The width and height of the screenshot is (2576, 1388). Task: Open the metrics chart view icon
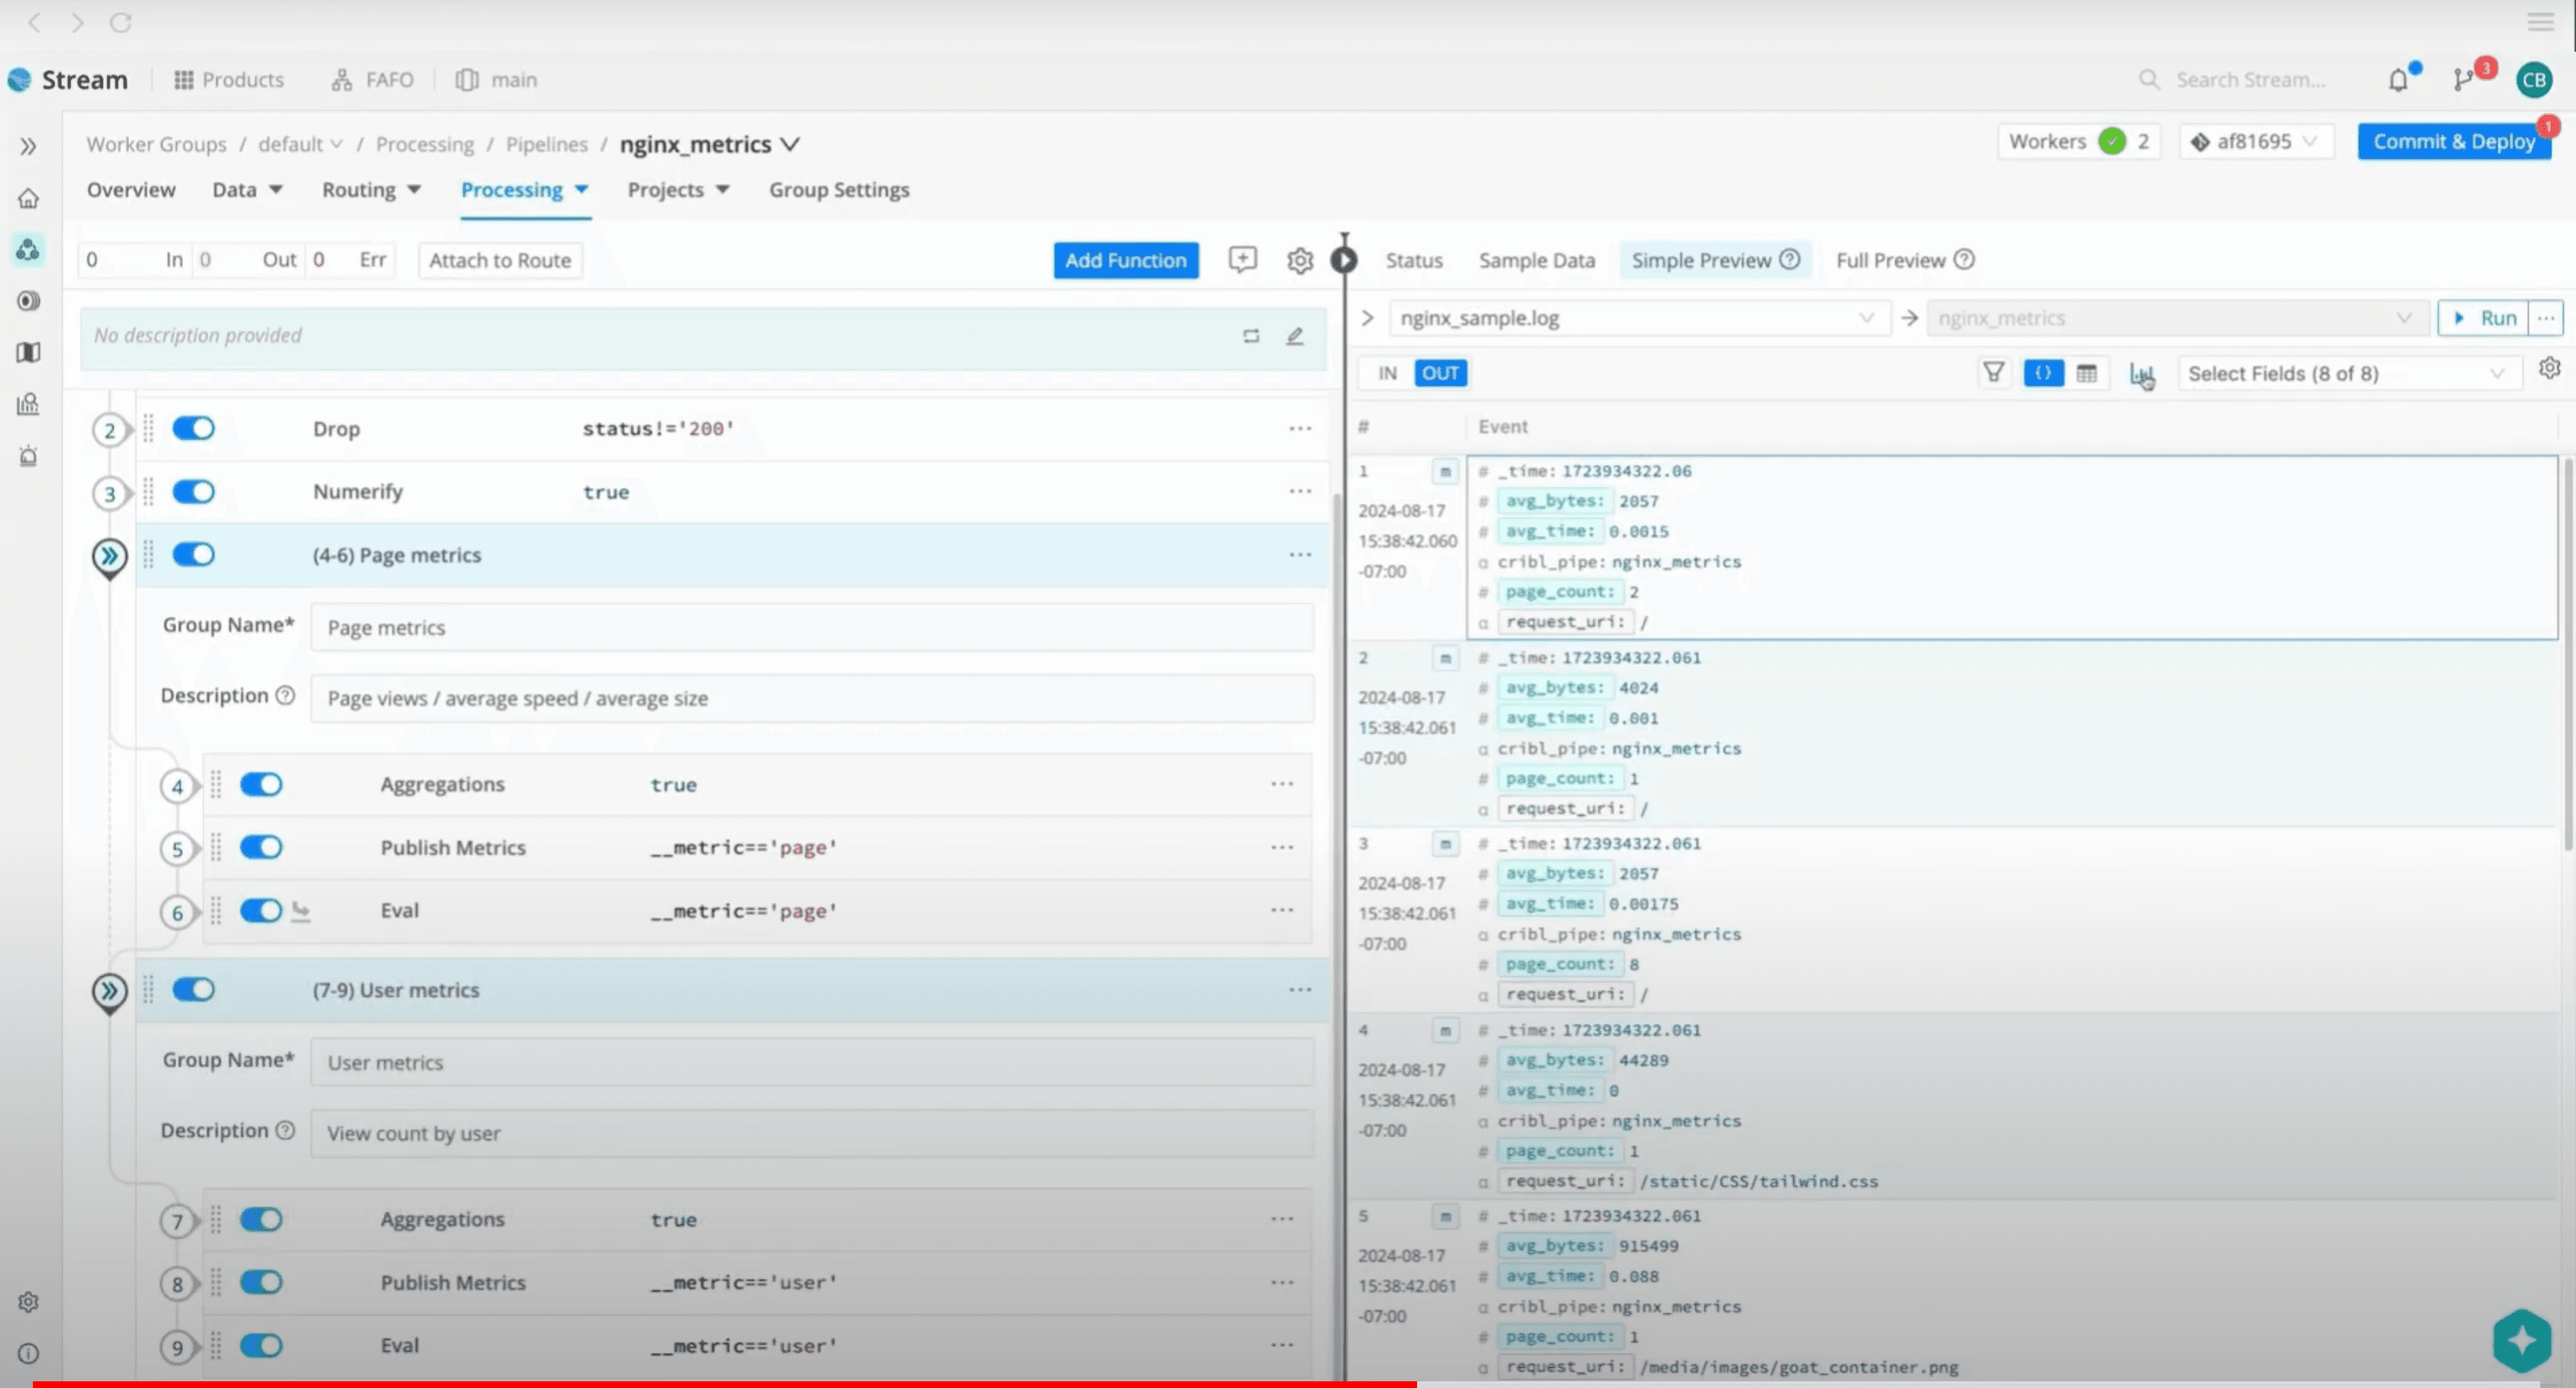tap(2140, 374)
